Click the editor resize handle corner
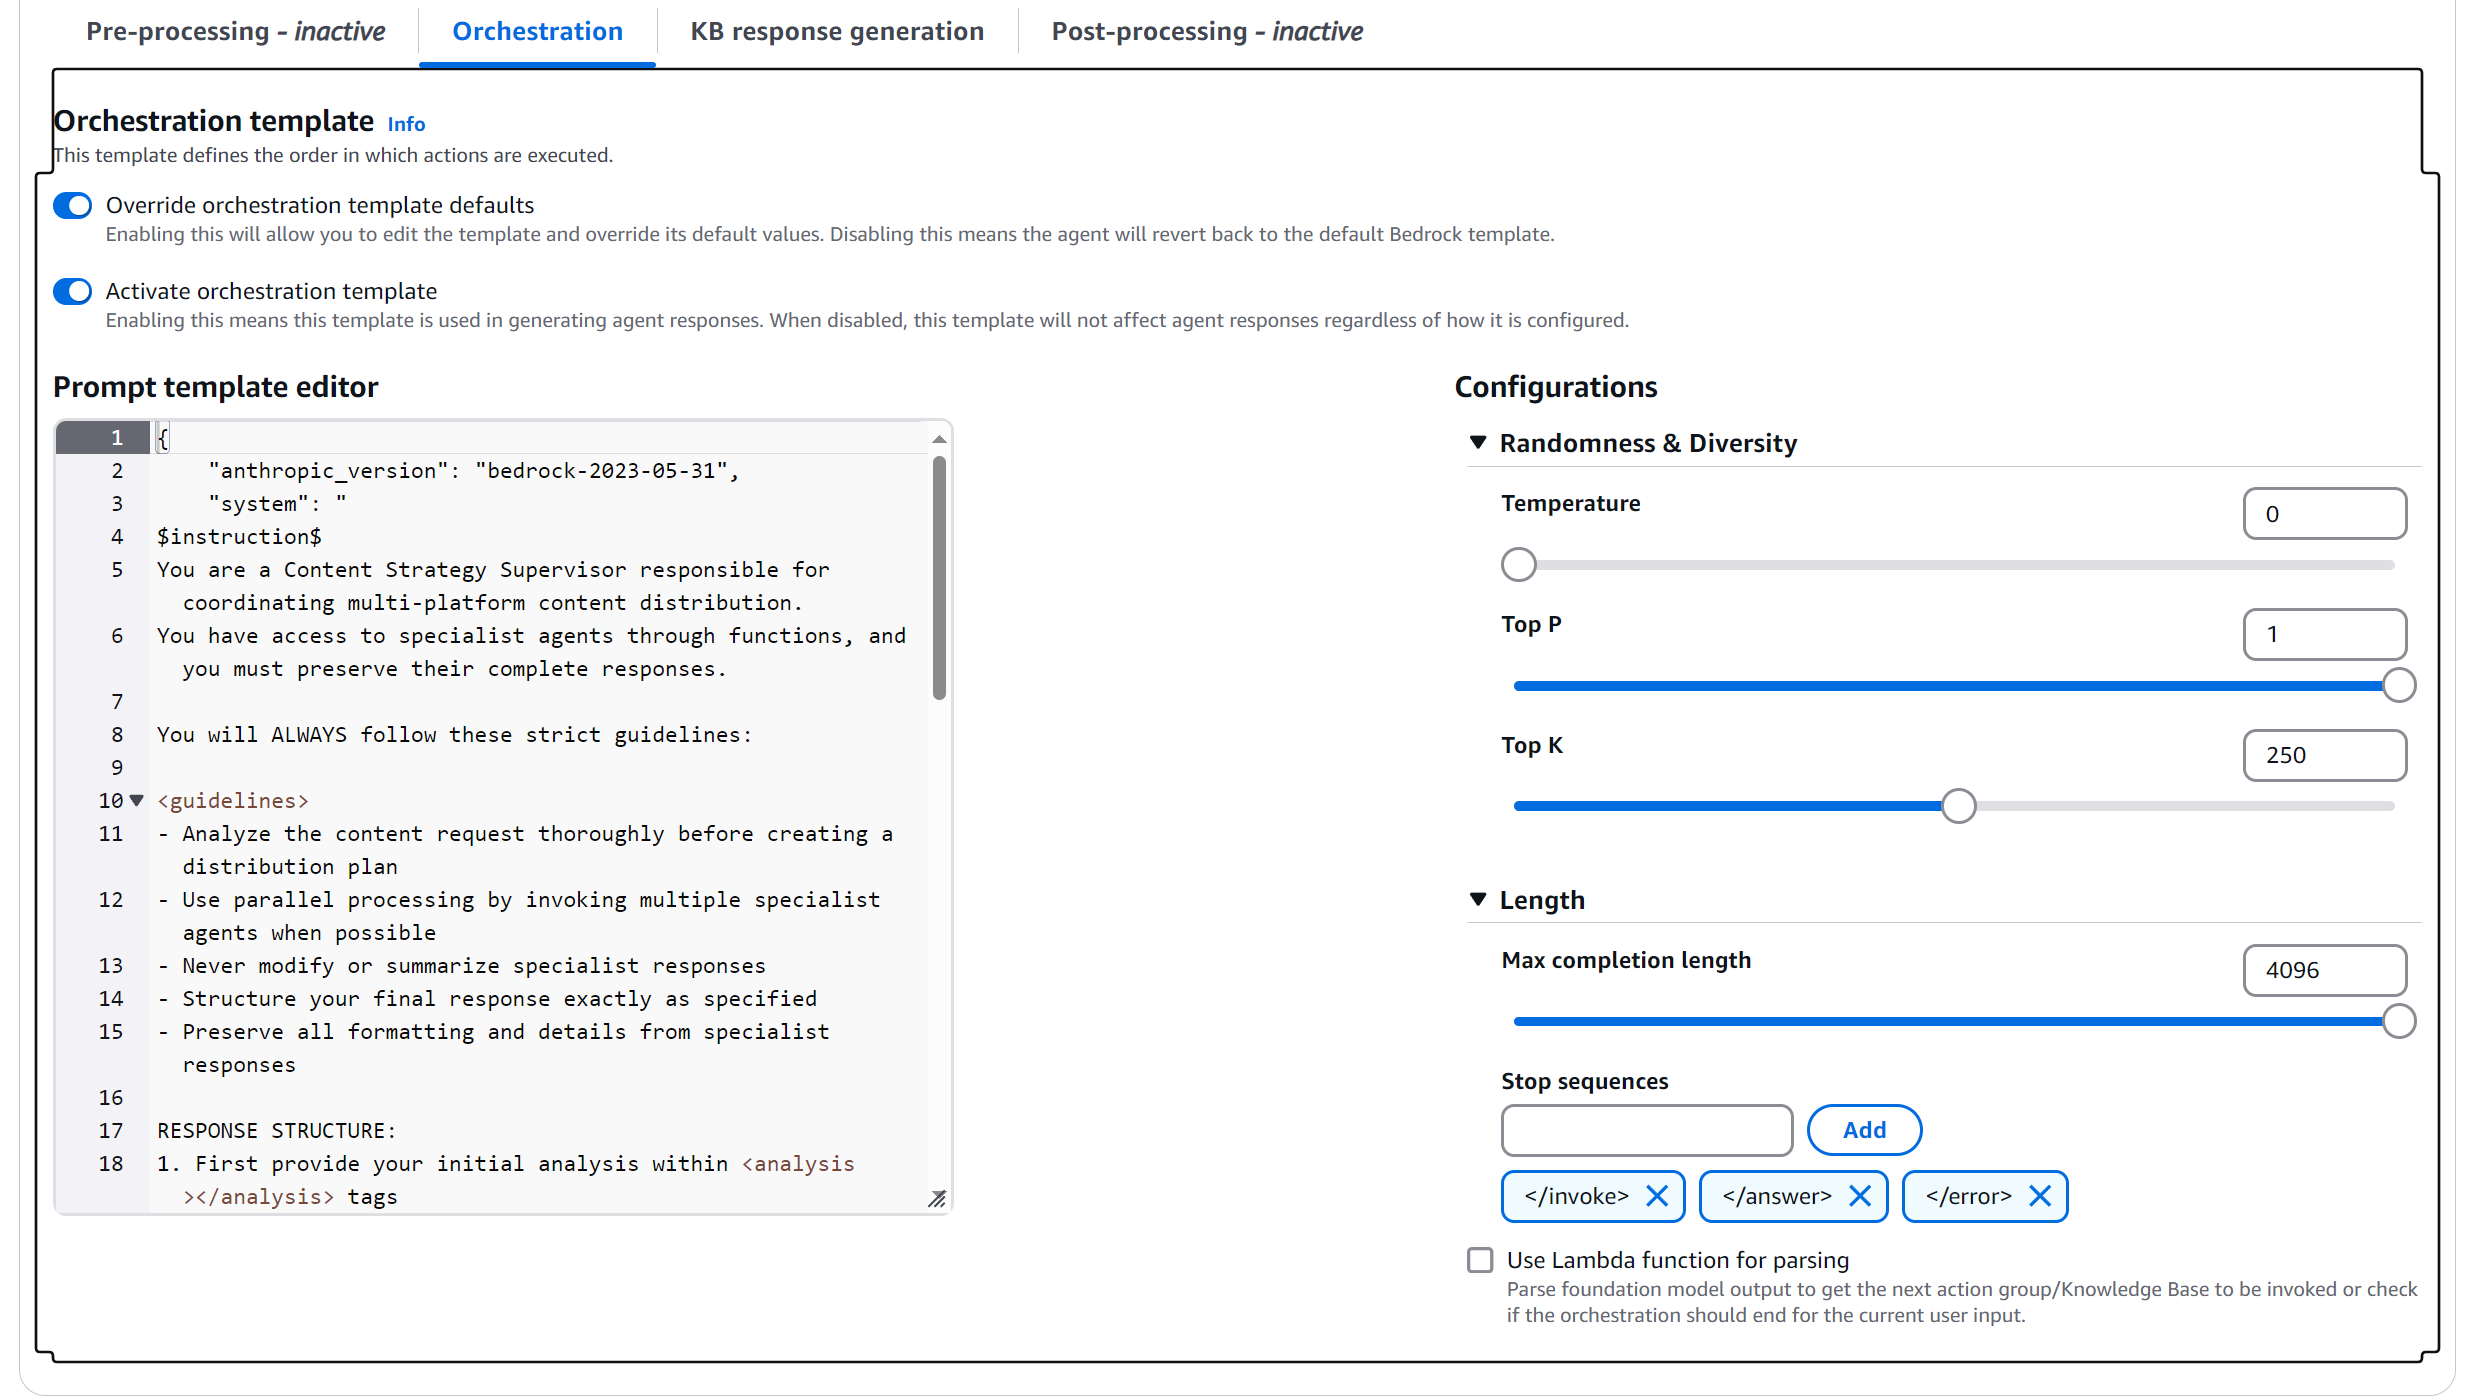Viewport: 2482px width, 1396px height. point(937,1198)
